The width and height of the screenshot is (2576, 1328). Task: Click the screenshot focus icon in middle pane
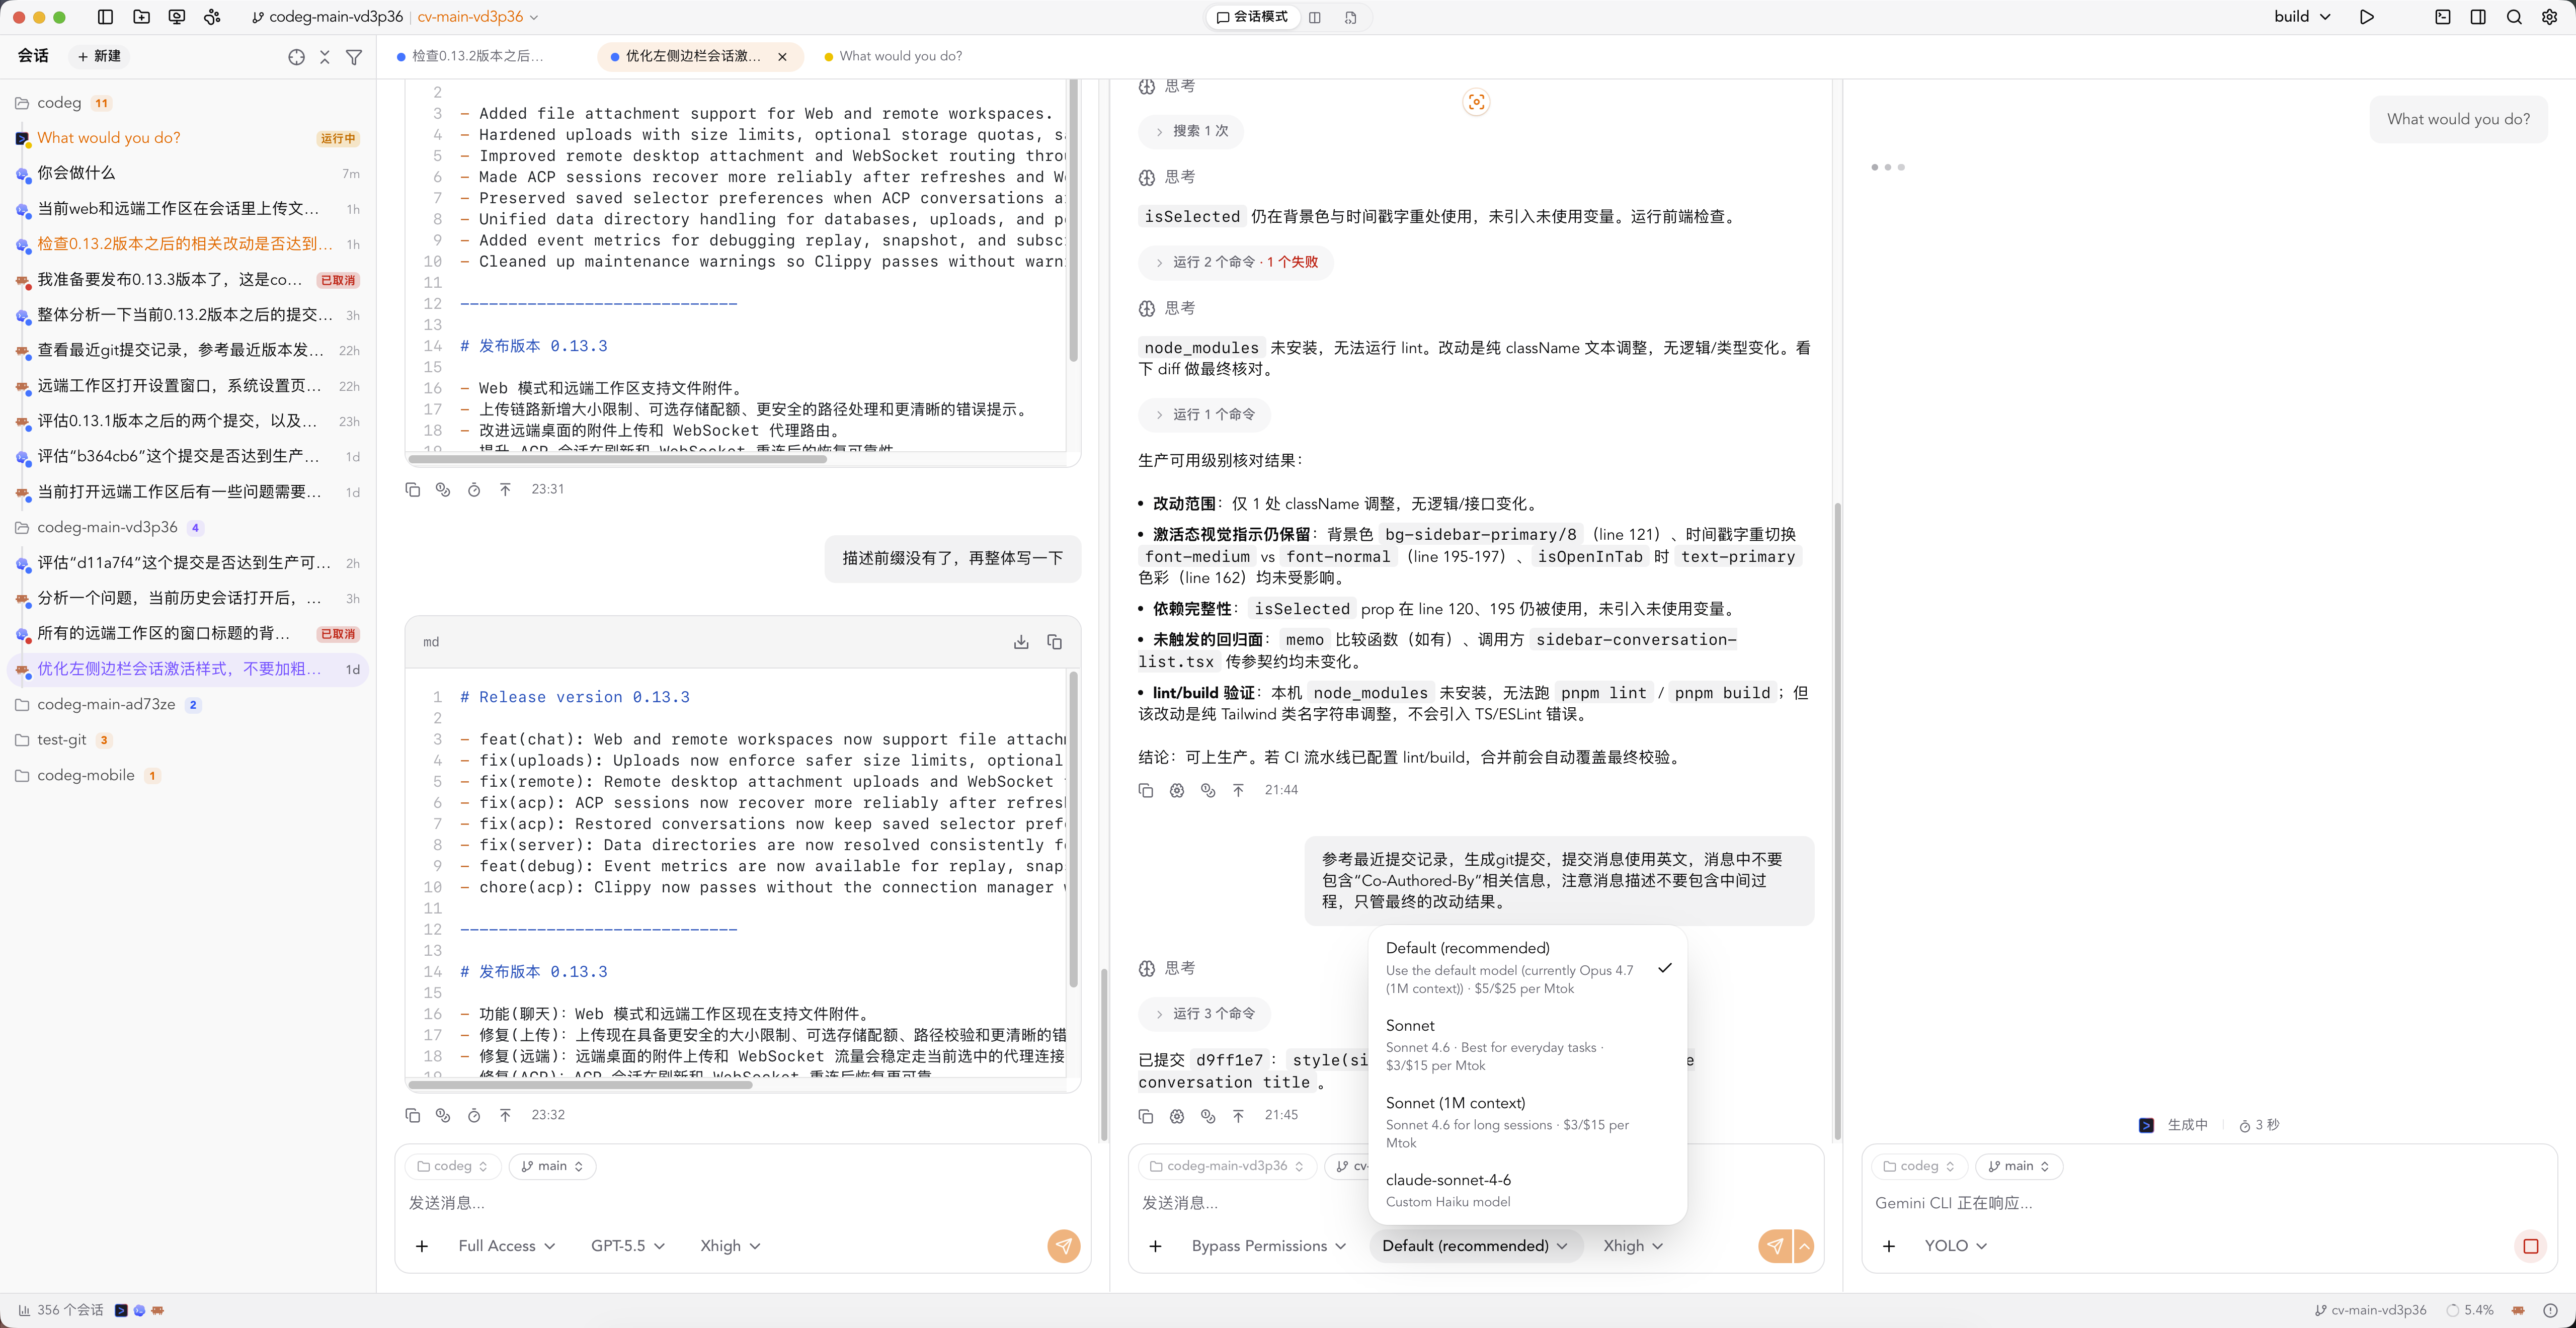coord(1476,102)
